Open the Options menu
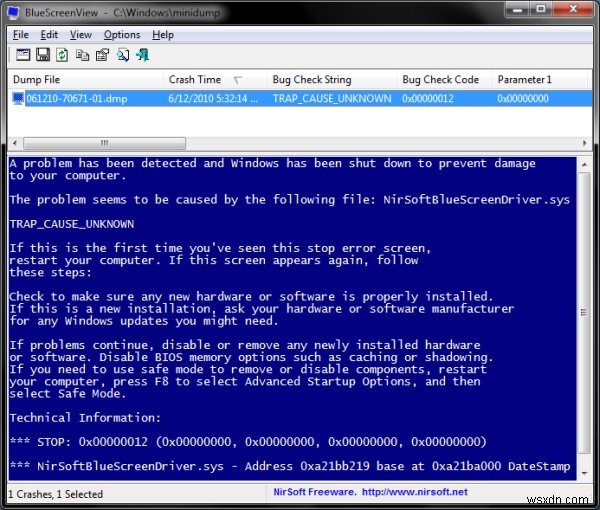Image resolution: width=600 pixels, height=510 pixels. [x=122, y=35]
